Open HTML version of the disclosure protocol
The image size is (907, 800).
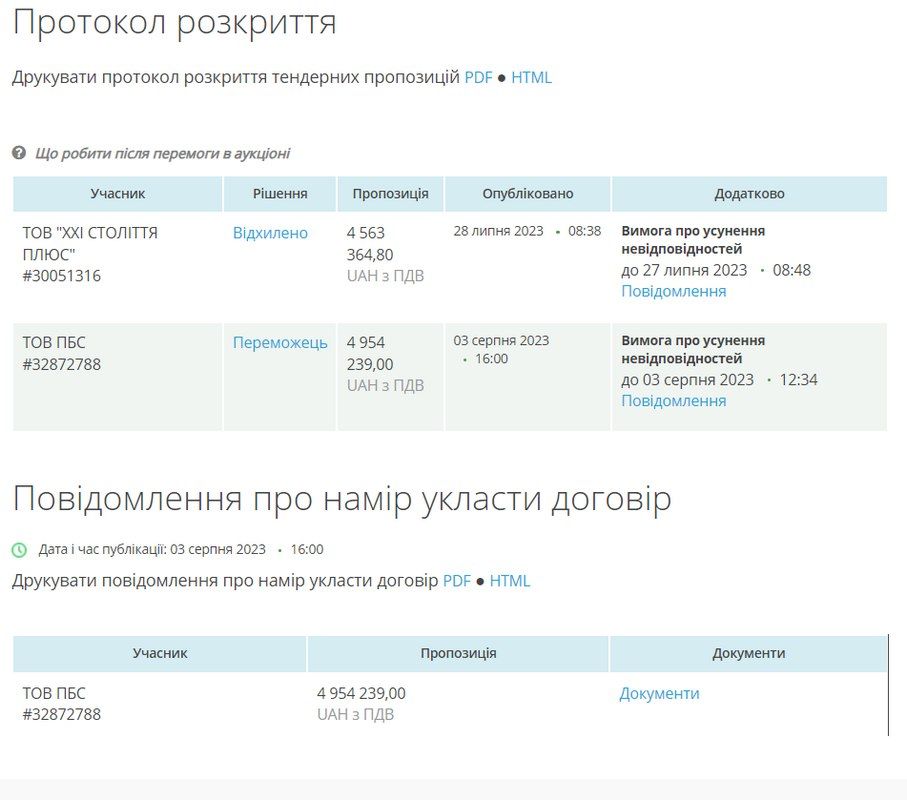pyautogui.click(x=533, y=76)
